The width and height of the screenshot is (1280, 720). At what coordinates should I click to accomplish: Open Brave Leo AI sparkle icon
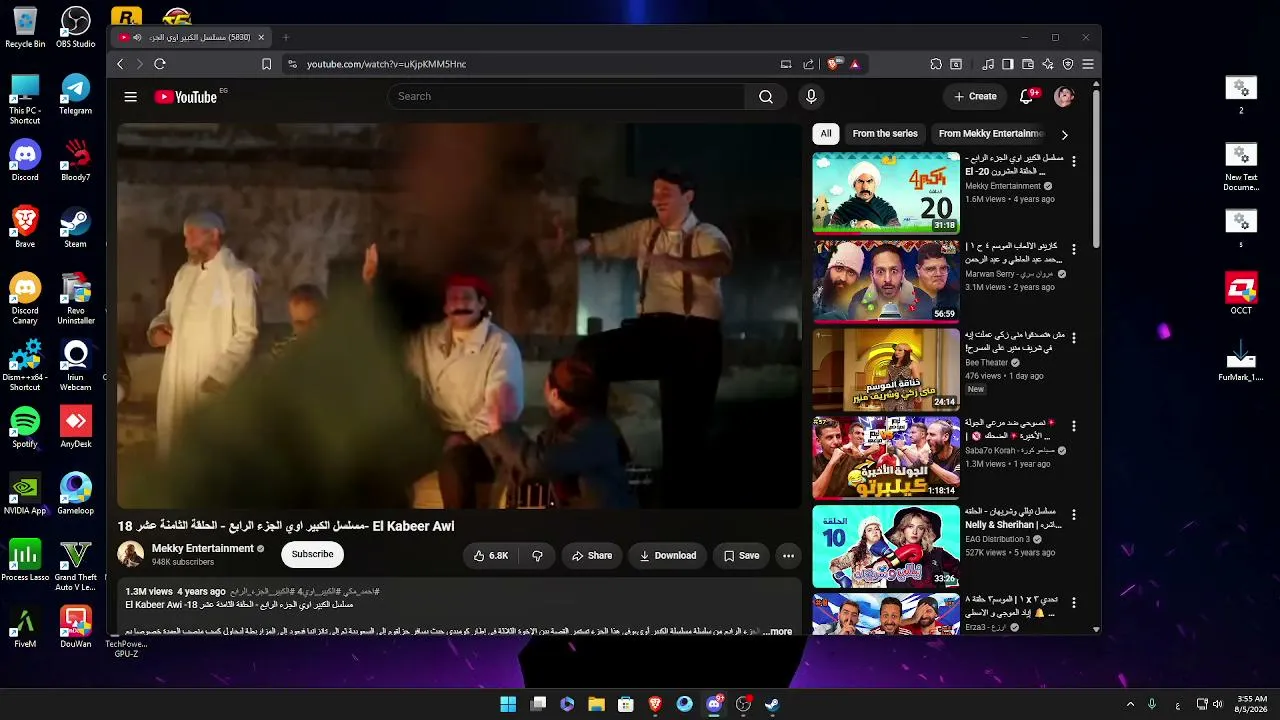1048,64
